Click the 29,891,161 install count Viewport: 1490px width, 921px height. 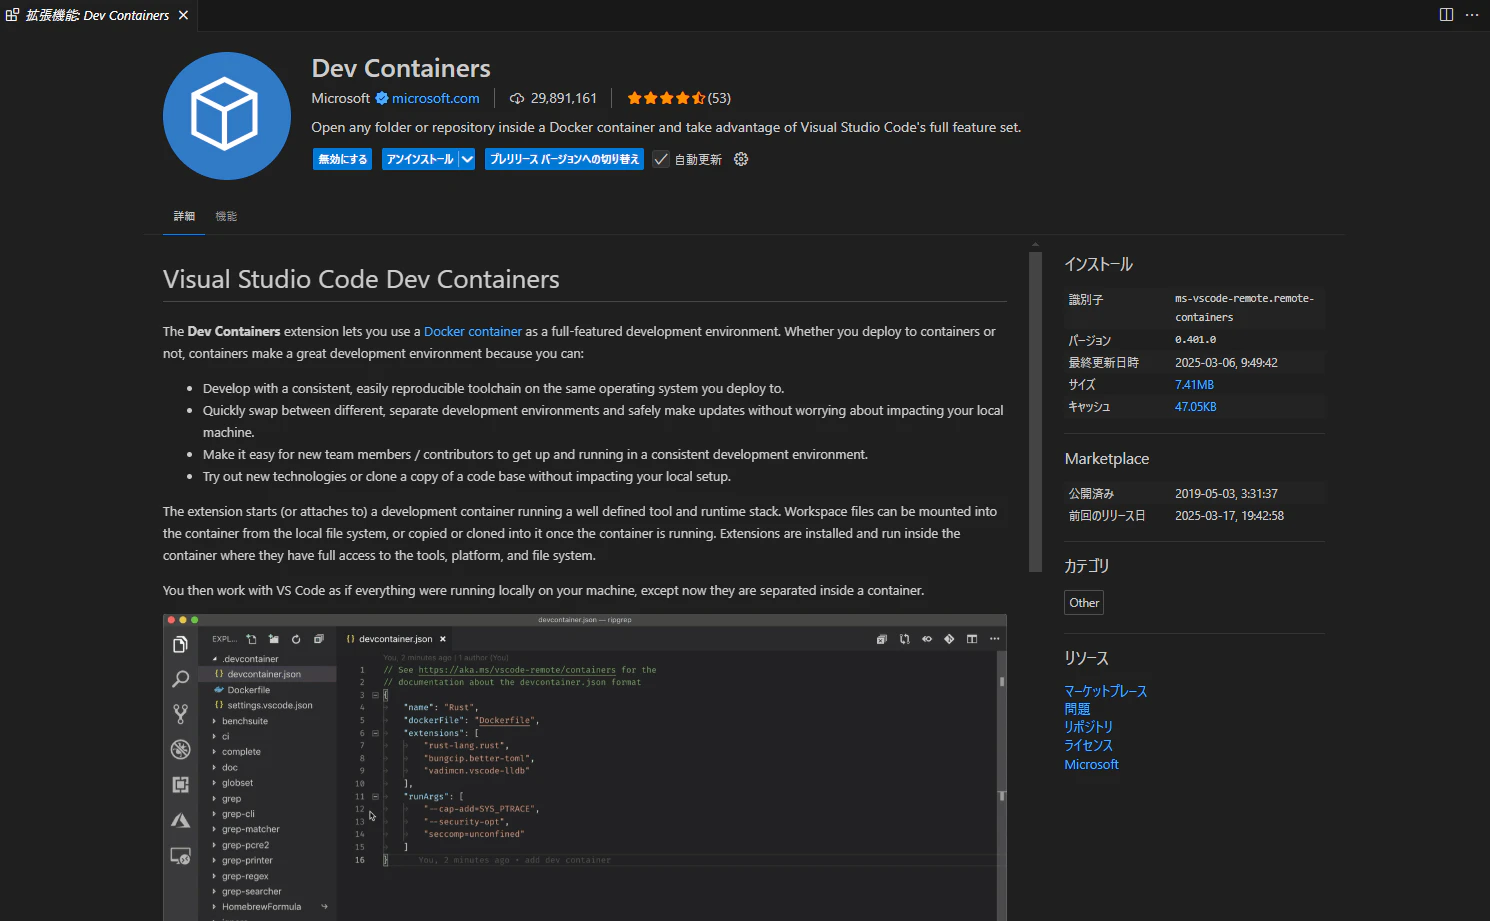tap(553, 98)
